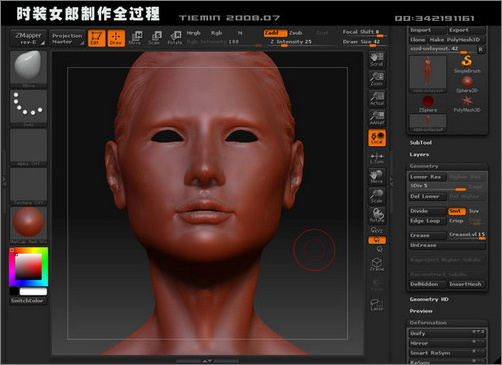Collapse the Deformation section header
502x365 pixels.
[447, 323]
